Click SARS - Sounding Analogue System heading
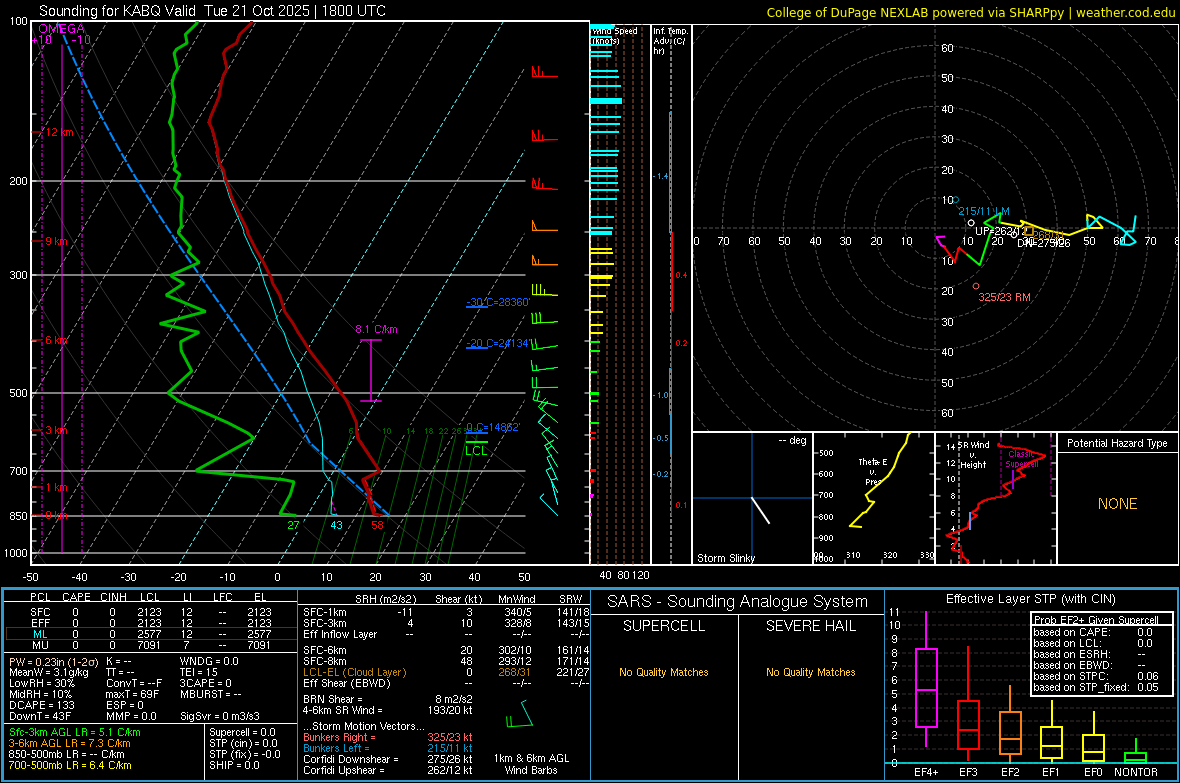The width and height of the screenshot is (1180, 783). click(738, 602)
